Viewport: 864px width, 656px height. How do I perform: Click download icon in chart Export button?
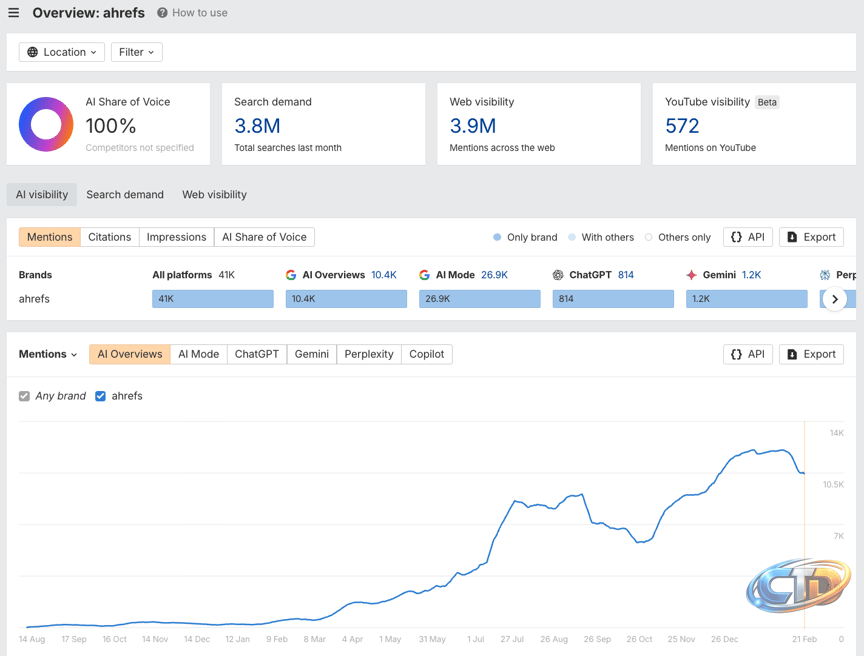(792, 354)
